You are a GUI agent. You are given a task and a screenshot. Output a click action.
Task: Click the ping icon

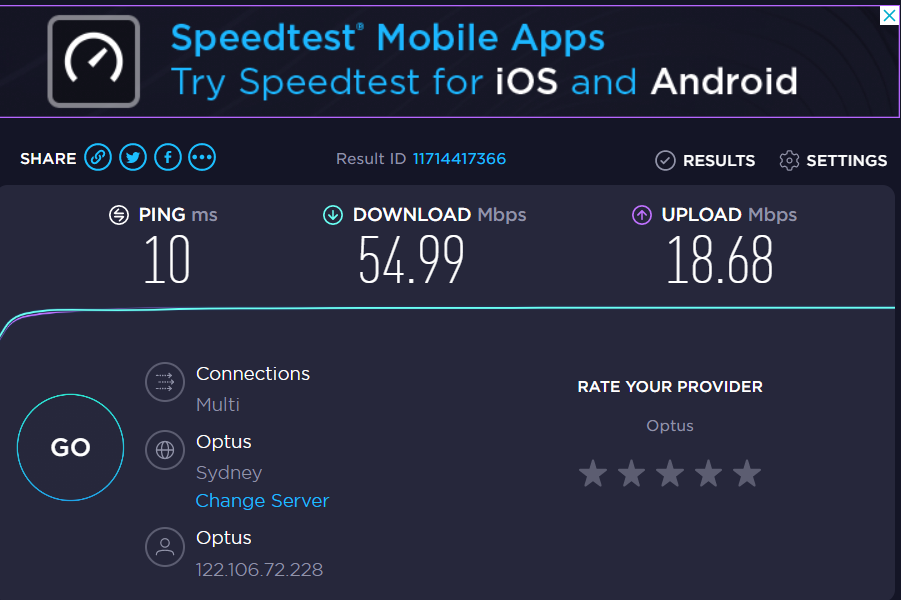(x=119, y=215)
